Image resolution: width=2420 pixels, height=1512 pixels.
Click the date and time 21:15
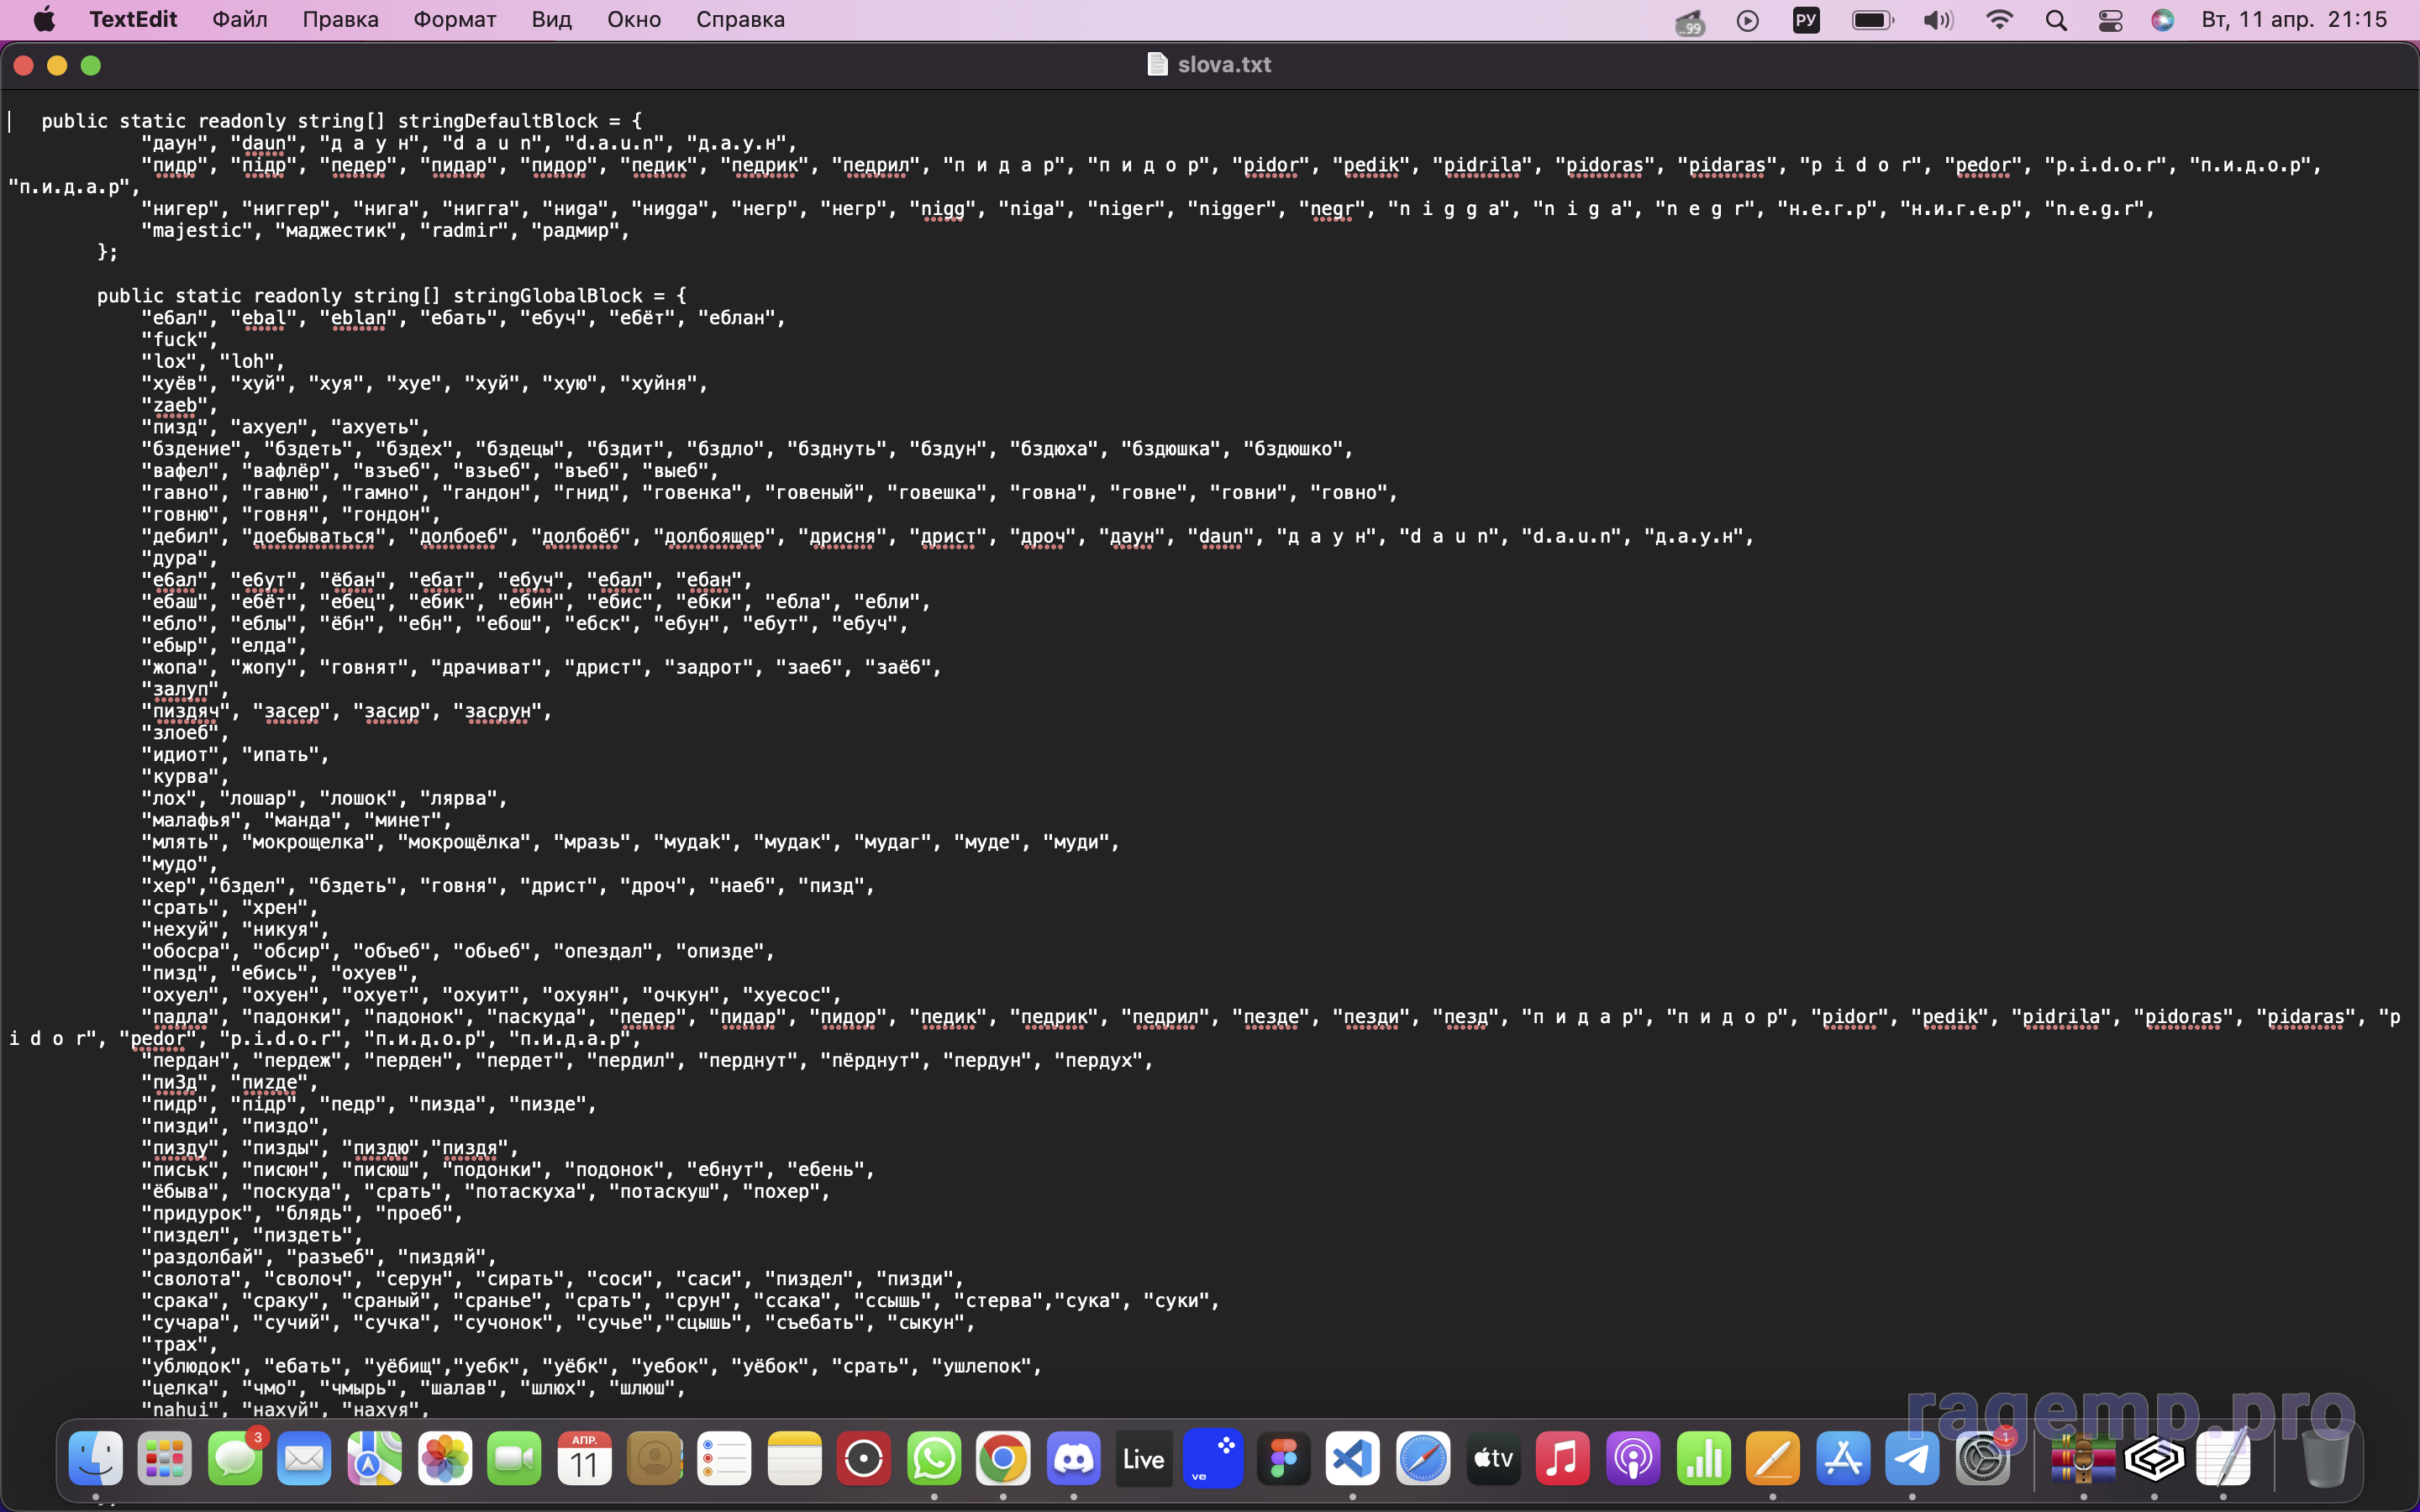pyautogui.click(x=2294, y=20)
